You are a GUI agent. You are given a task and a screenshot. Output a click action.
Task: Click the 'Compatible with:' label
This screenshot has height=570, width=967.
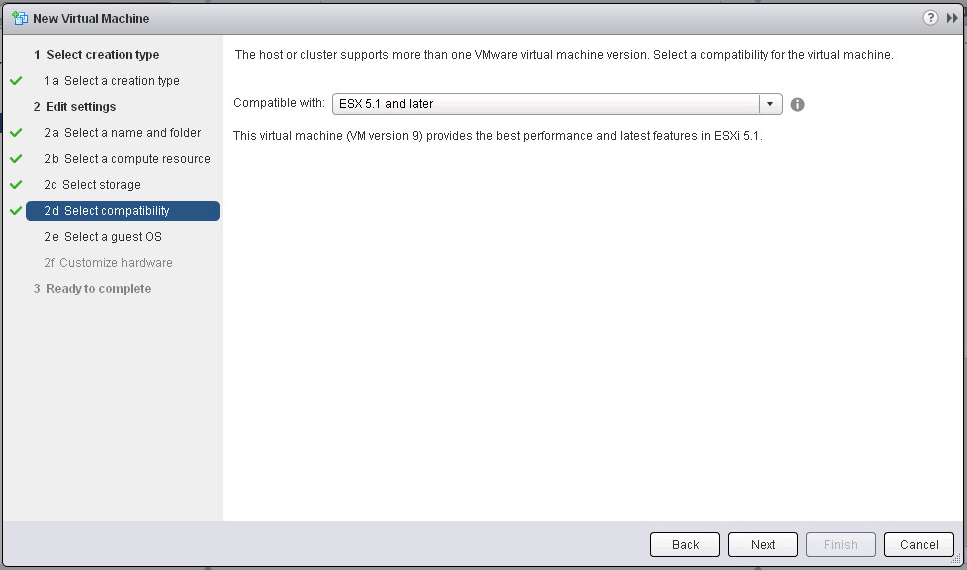279,103
